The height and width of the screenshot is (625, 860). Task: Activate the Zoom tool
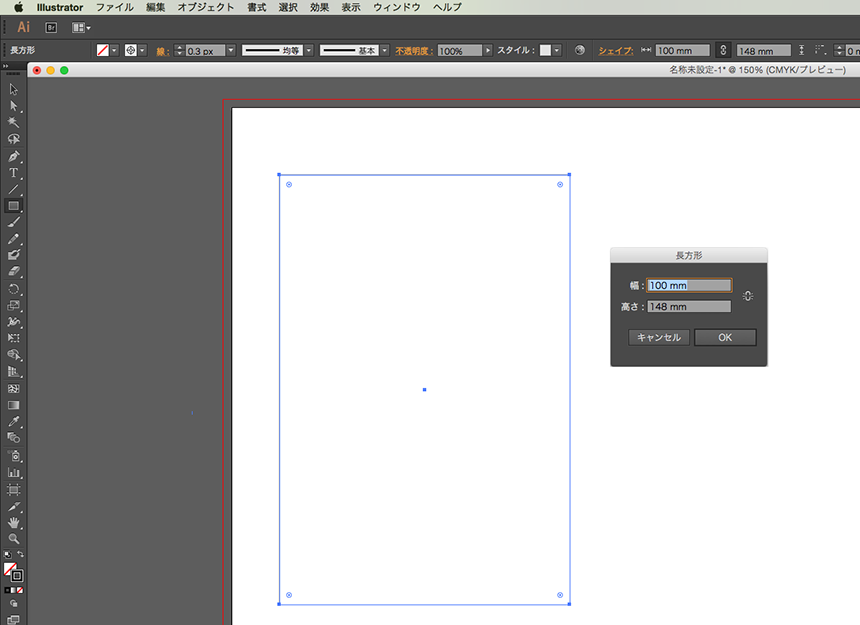(14, 538)
